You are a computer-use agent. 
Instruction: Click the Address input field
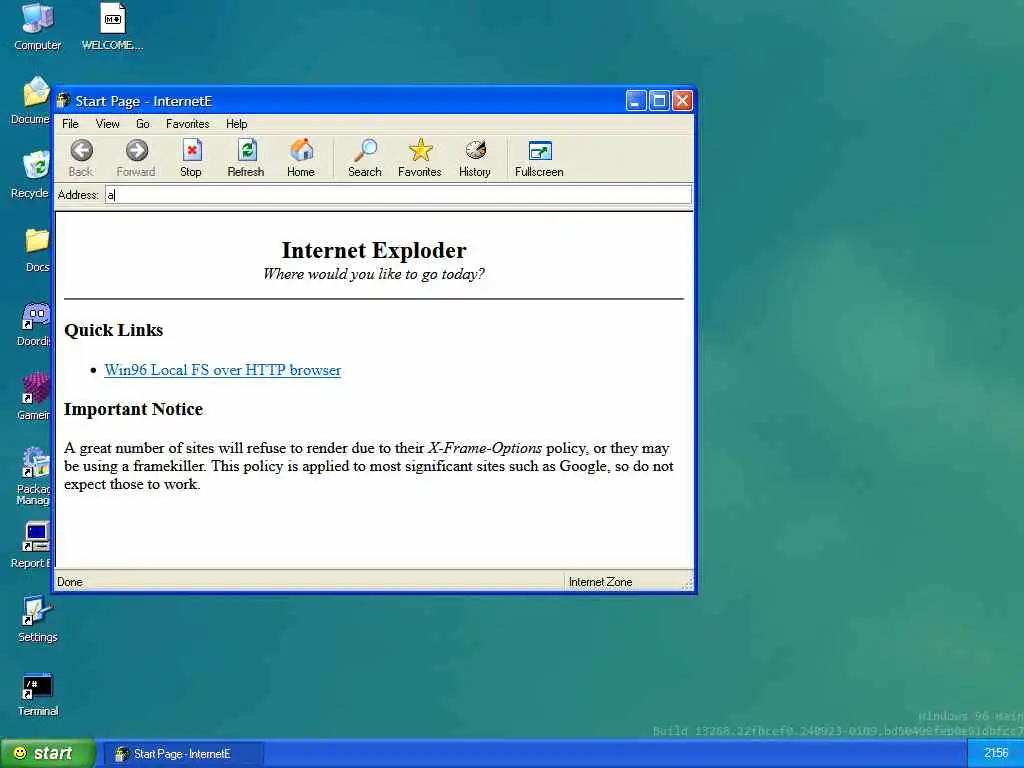coord(398,195)
